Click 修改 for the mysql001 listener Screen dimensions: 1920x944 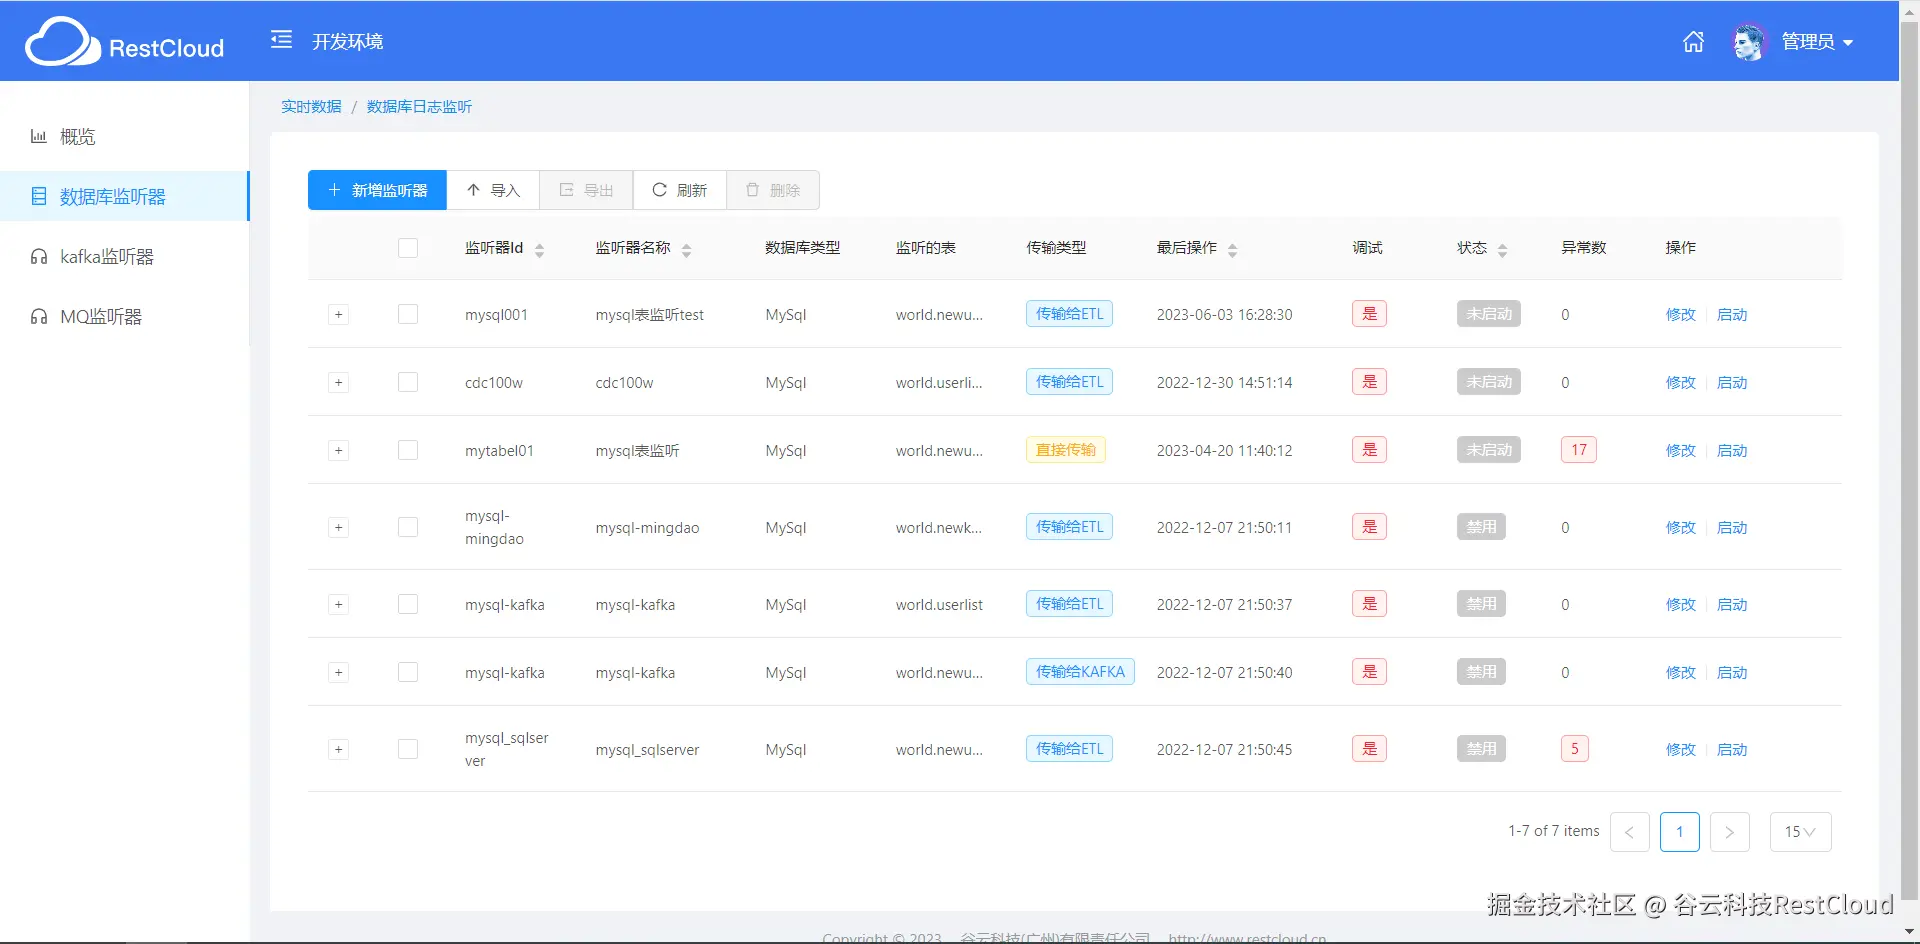click(x=1681, y=315)
